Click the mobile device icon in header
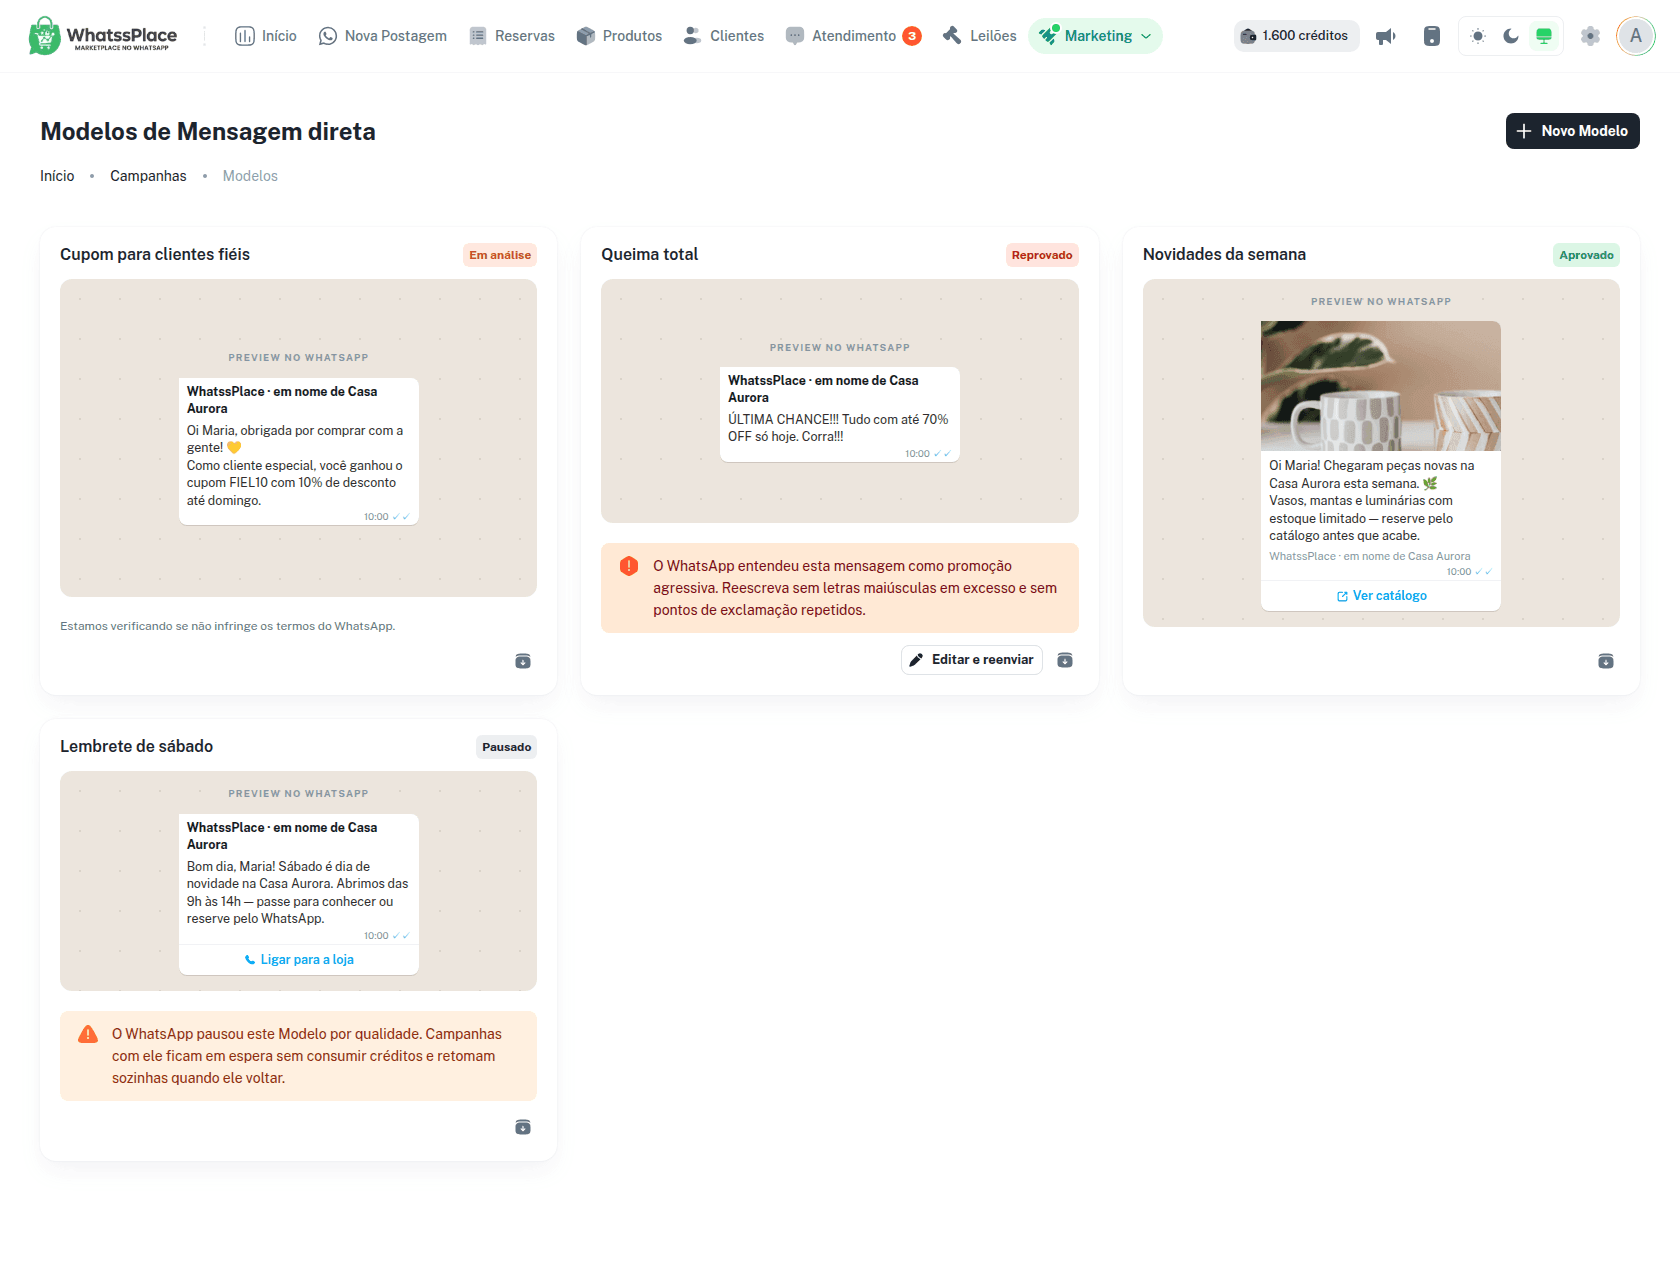1680x1281 pixels. click(x=1432, y=36)
